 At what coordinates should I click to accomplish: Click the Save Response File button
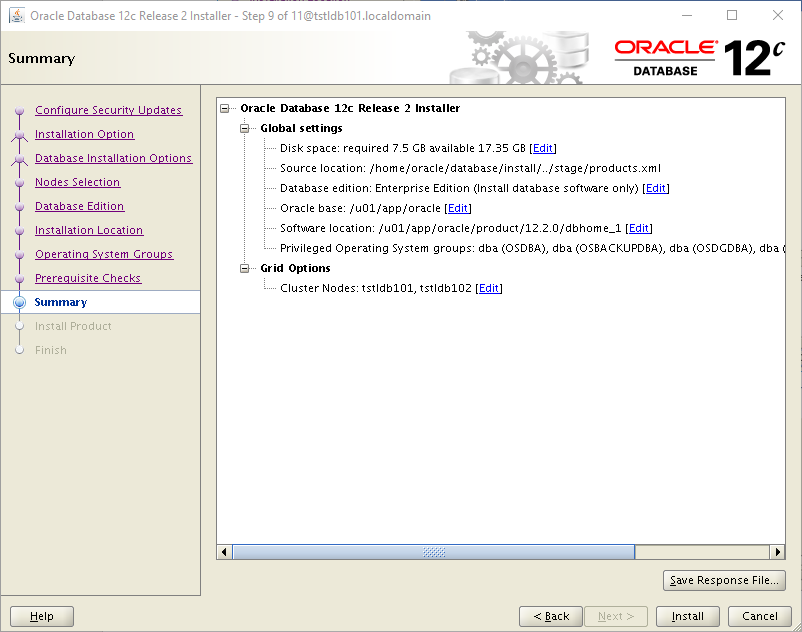[x=724, y=580]
